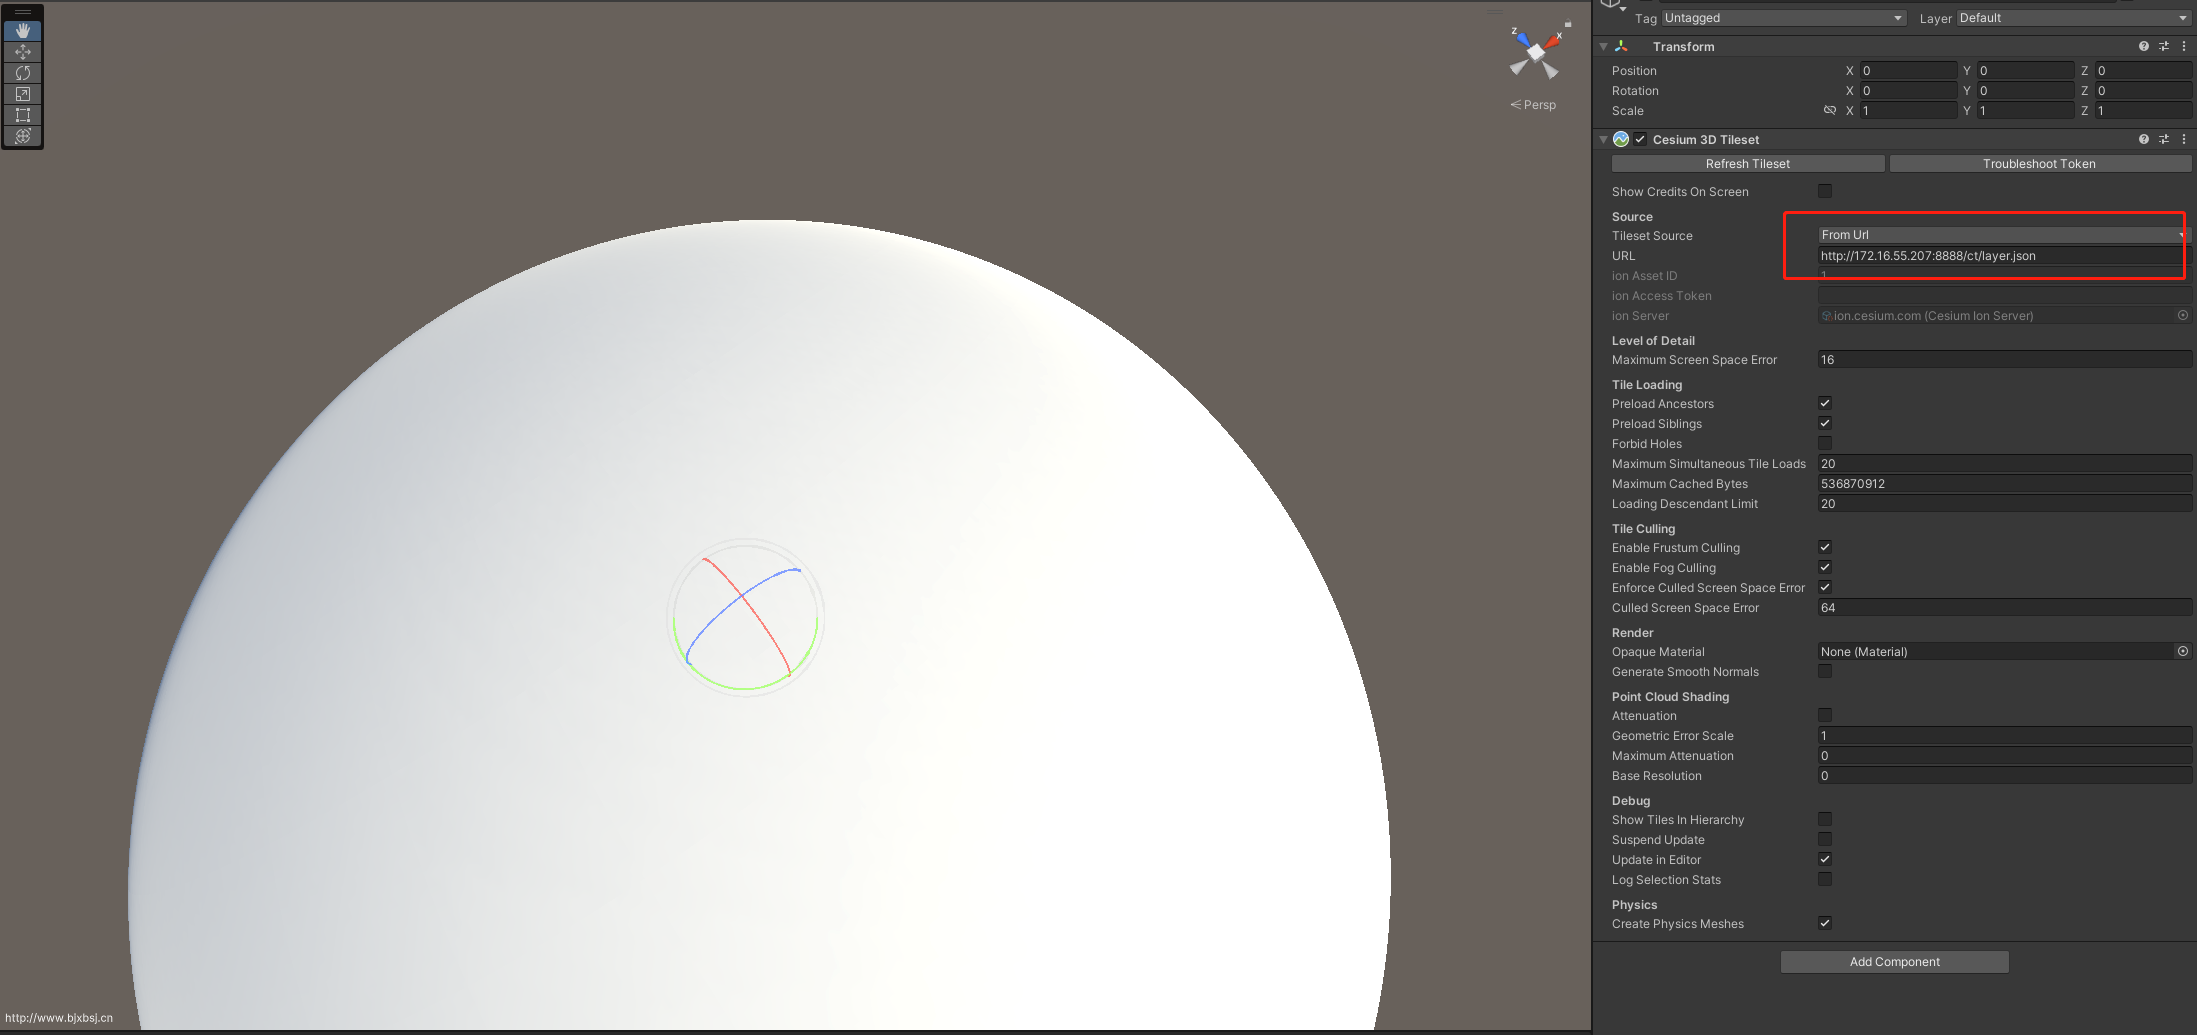Toggle Enable Frustum Culling checkbox
This screenshot has width=2197, height=1035.
click(x=1825, y=547)
